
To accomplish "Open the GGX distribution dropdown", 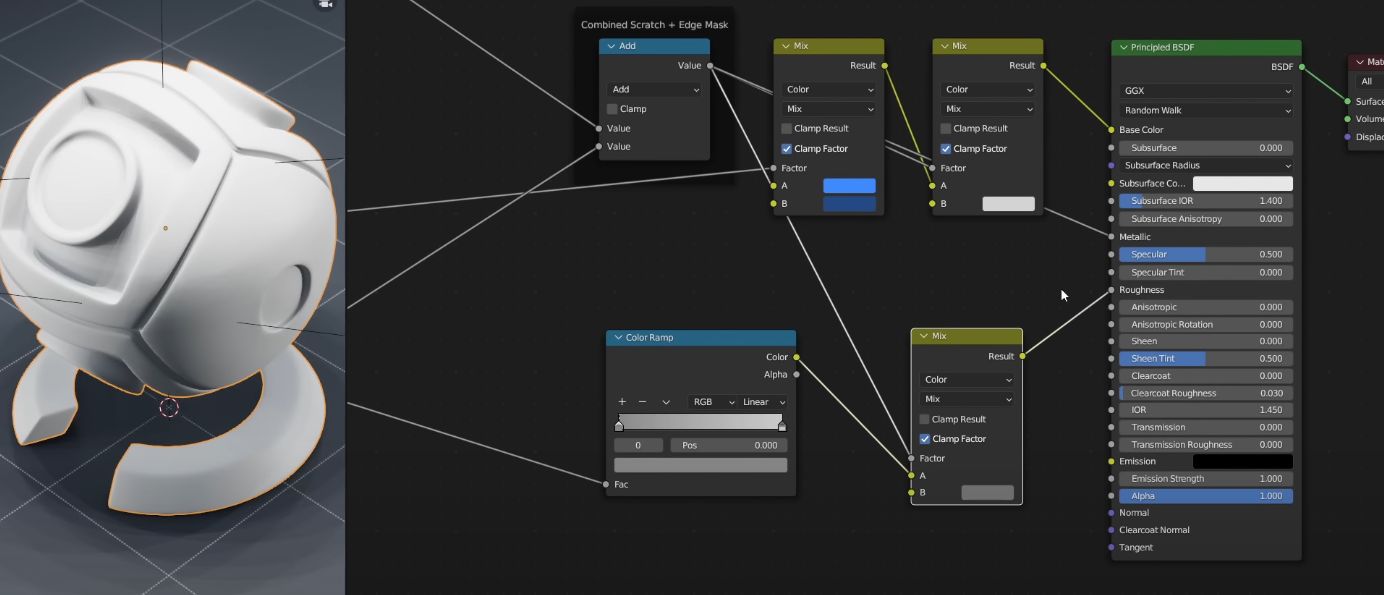I will 1206,91.
